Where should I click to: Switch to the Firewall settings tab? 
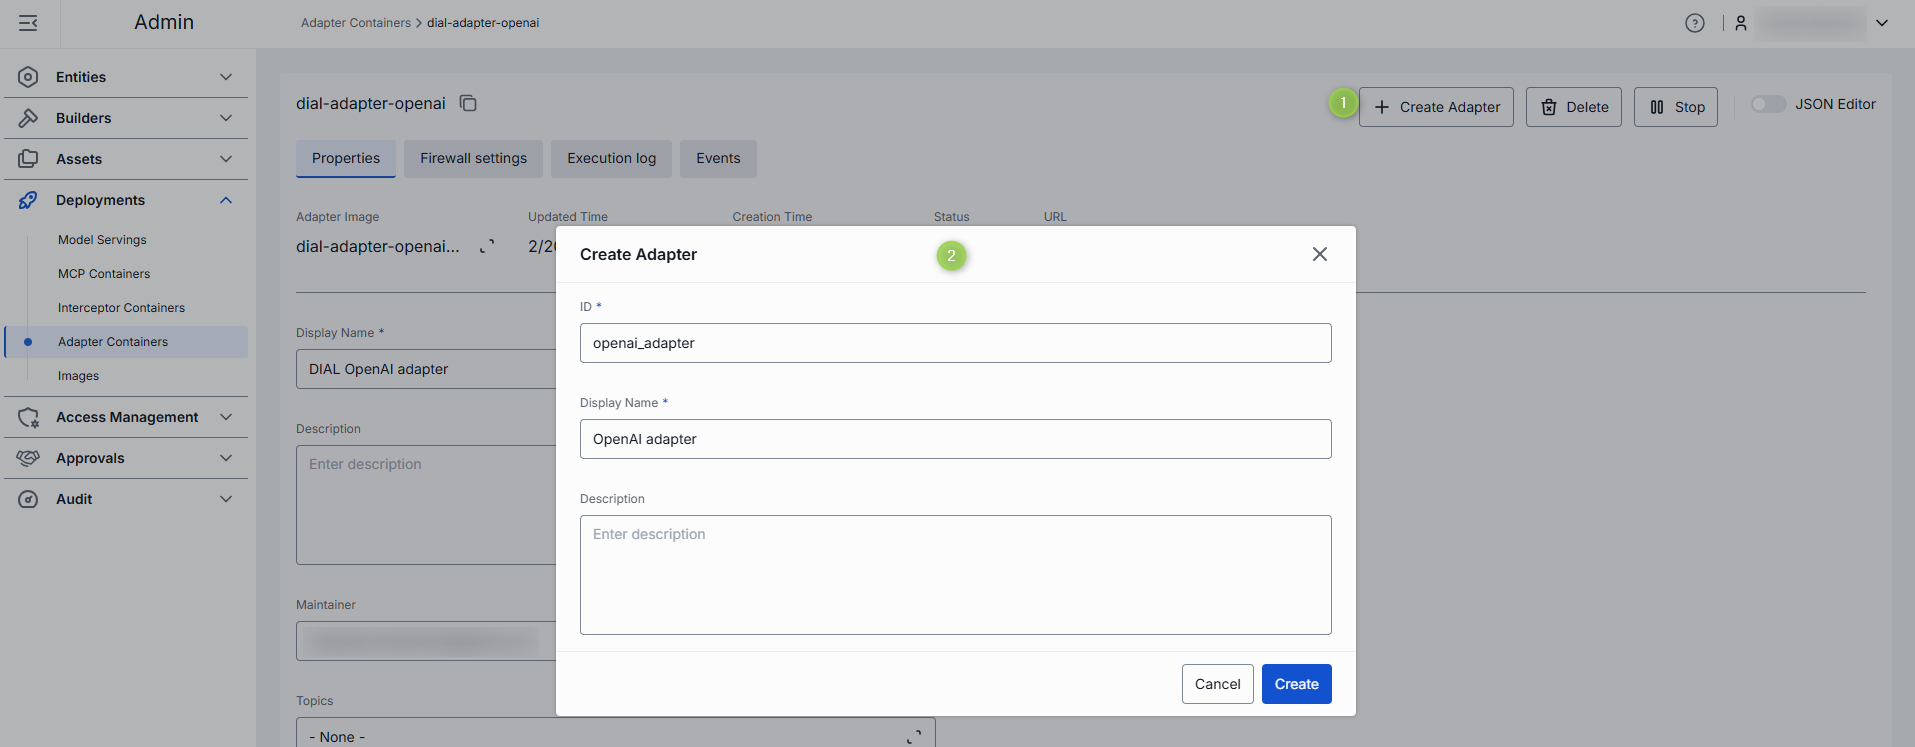pos(473,158)
